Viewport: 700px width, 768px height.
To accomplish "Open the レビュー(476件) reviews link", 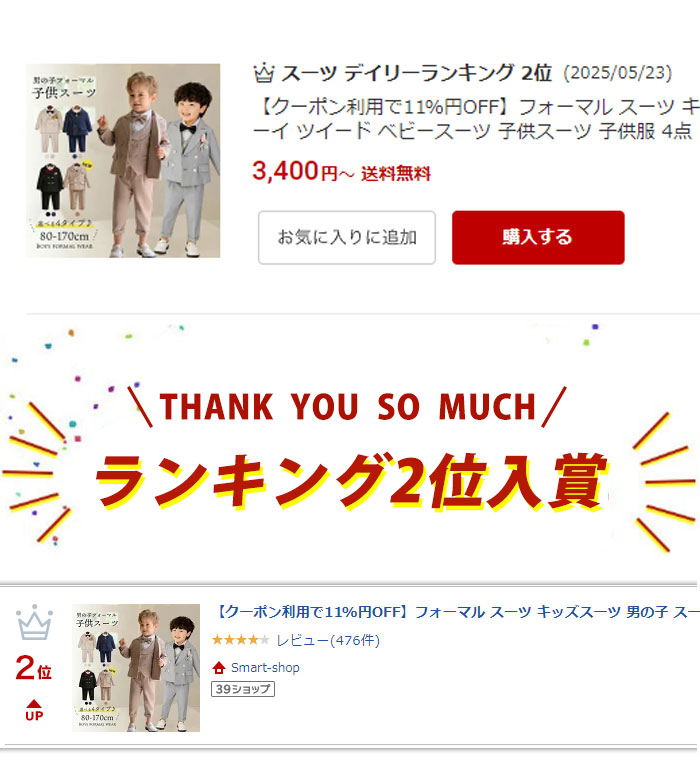I will pos(328,640).
